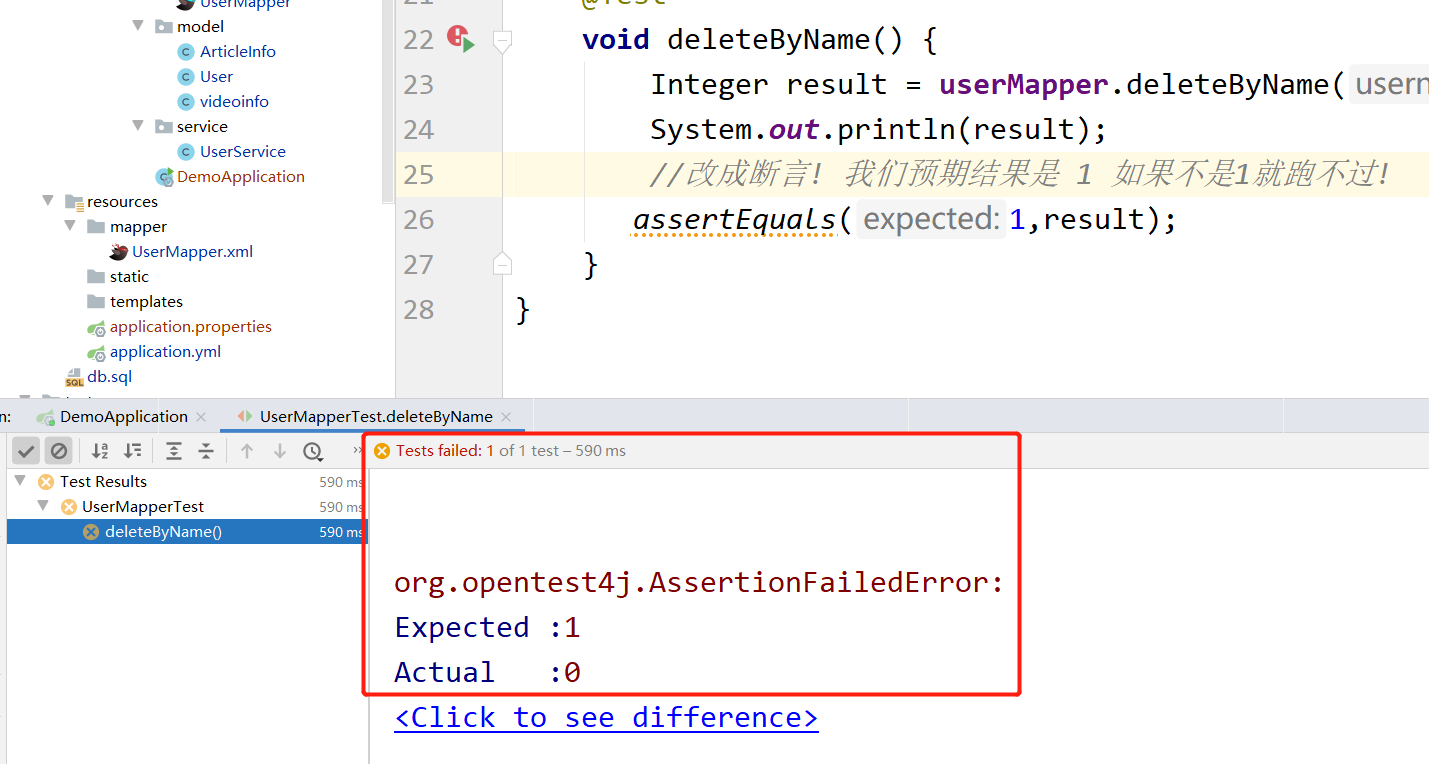Click the project tree vertical scrollbar

389,100
